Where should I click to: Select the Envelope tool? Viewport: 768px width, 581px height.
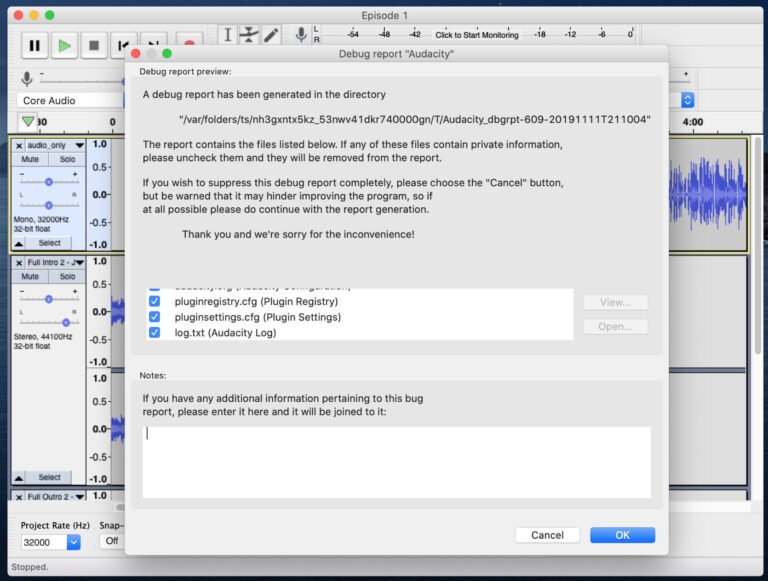(249, 35)
